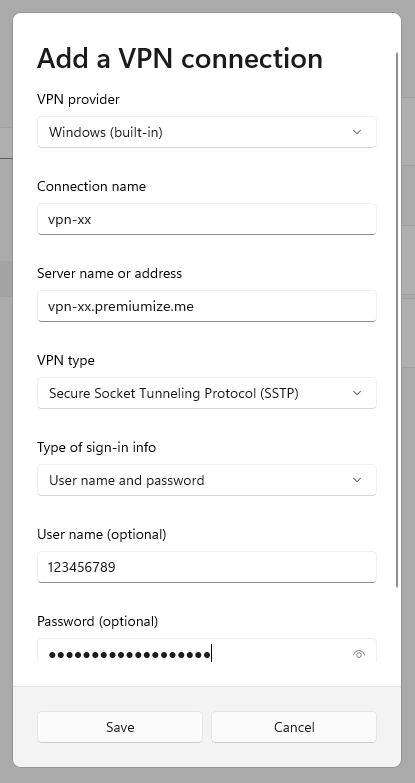The width and height of the screenshot is (415, 783).
Task: Click the User name field showing 123456789
Action: 207,567
